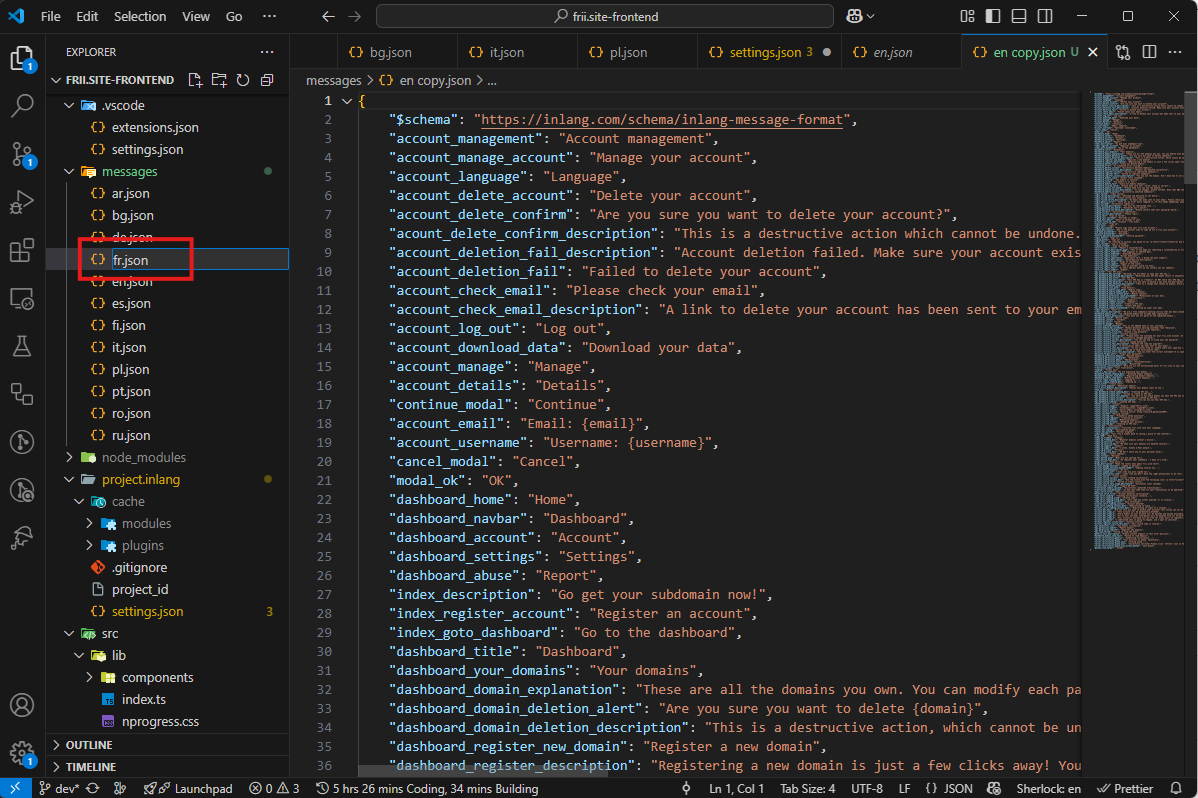Open the .gitignore file

click(x=139, y=567)
